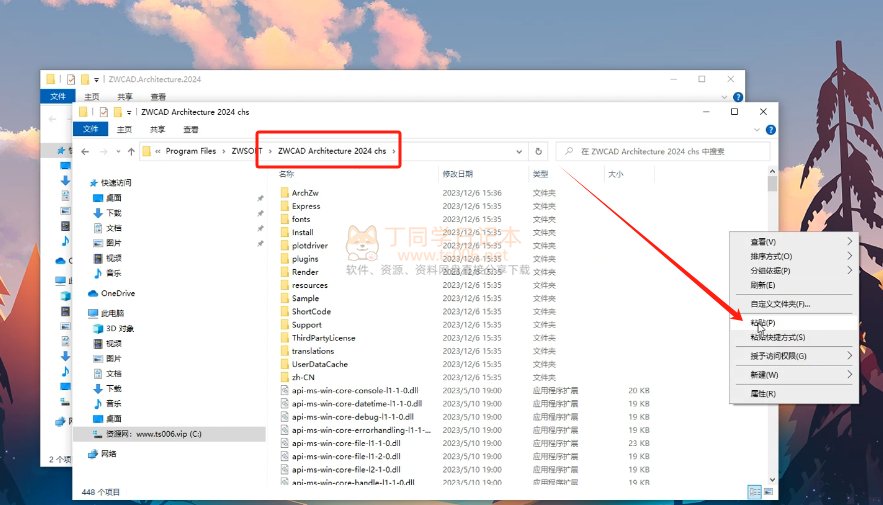Screen dimensions: 883x505
Task: Click the Up one level arrow
Action: coord(131,151)
